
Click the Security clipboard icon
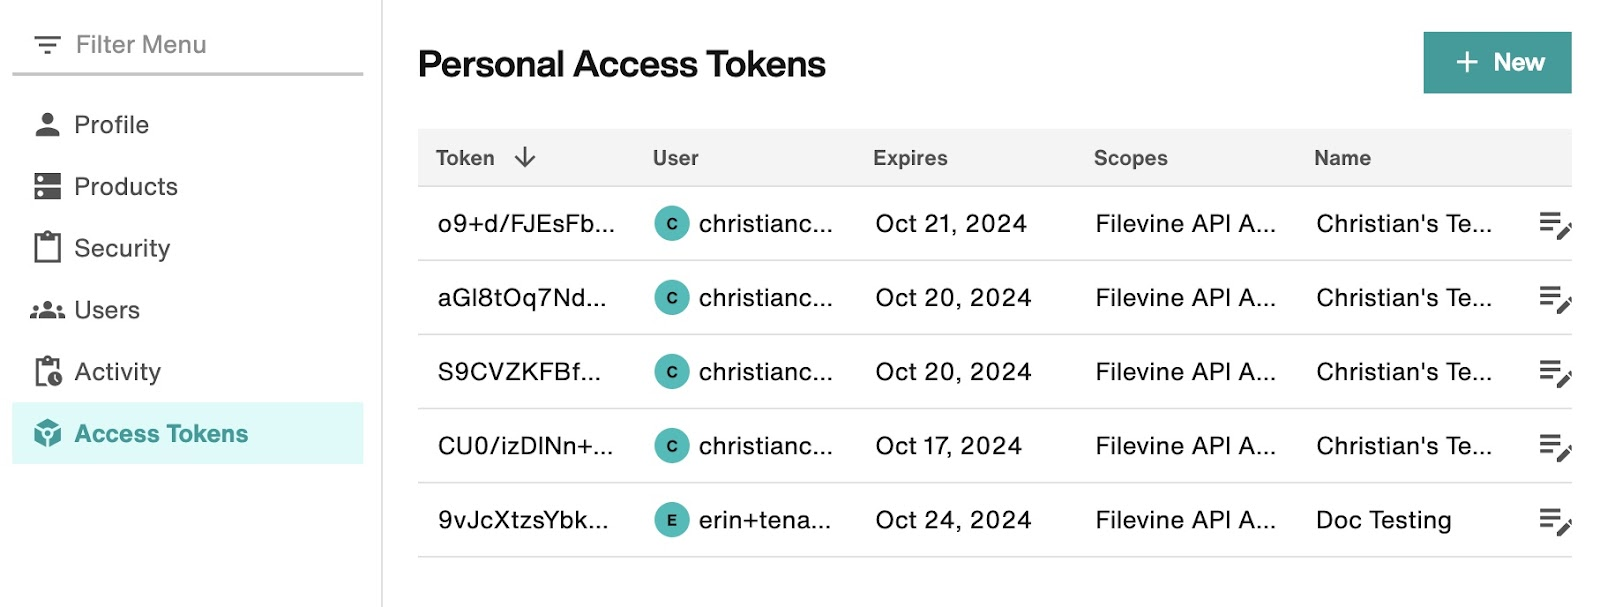click(x=47, y=248)
